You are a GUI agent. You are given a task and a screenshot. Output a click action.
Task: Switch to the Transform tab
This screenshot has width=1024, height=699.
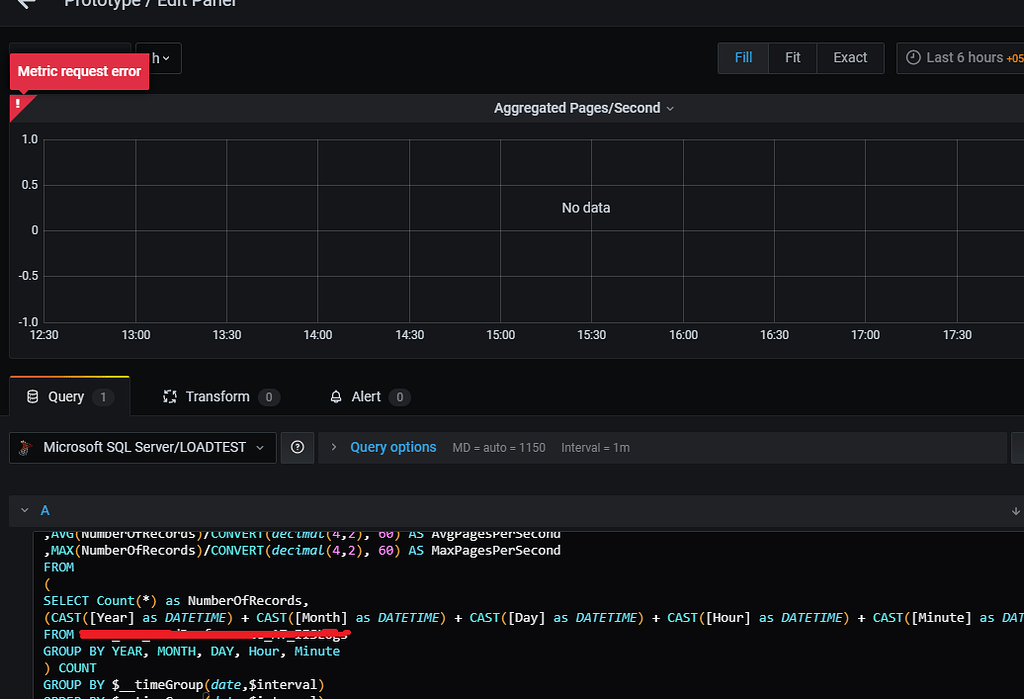point(220,396)
